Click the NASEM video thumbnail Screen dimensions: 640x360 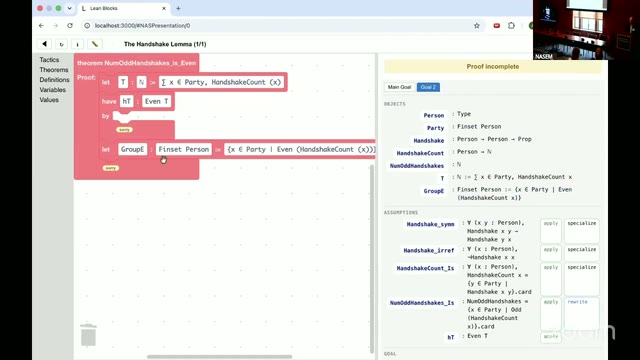click(586, 30)
